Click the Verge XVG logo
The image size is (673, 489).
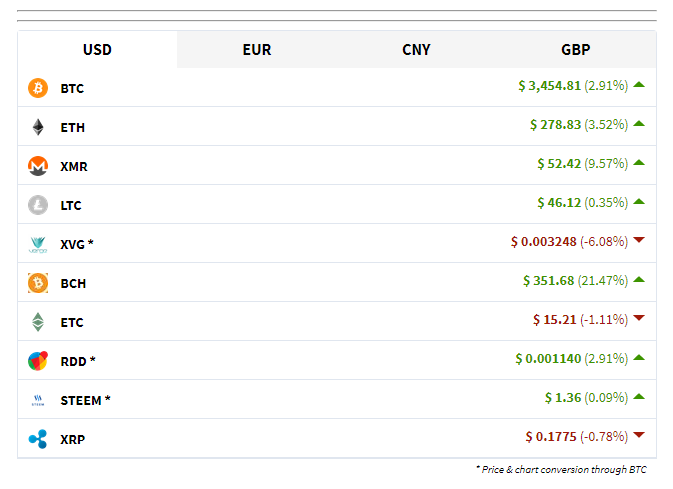(x=38, y=244)
